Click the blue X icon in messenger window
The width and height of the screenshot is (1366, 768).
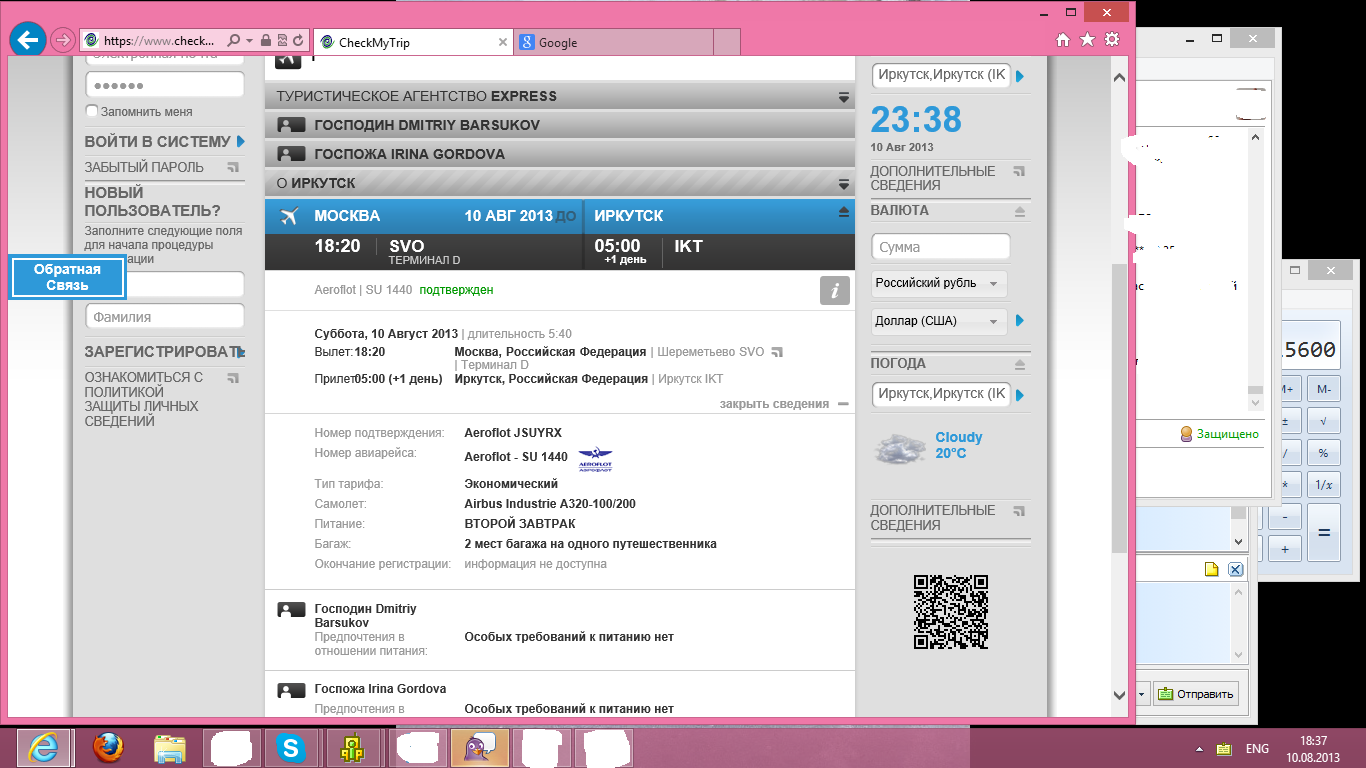tap(1235, 570)
